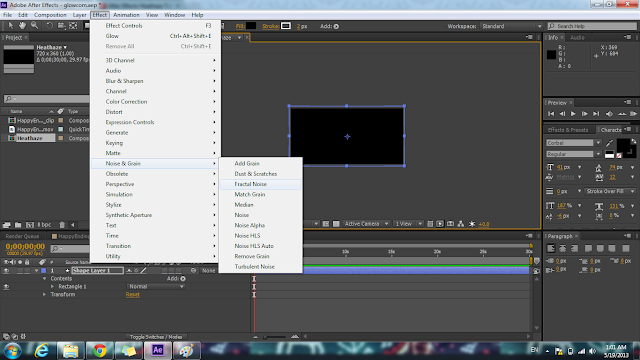Open Character panel fill color swatch
Viewport: 640px width, 360px height.
point(623,145)
